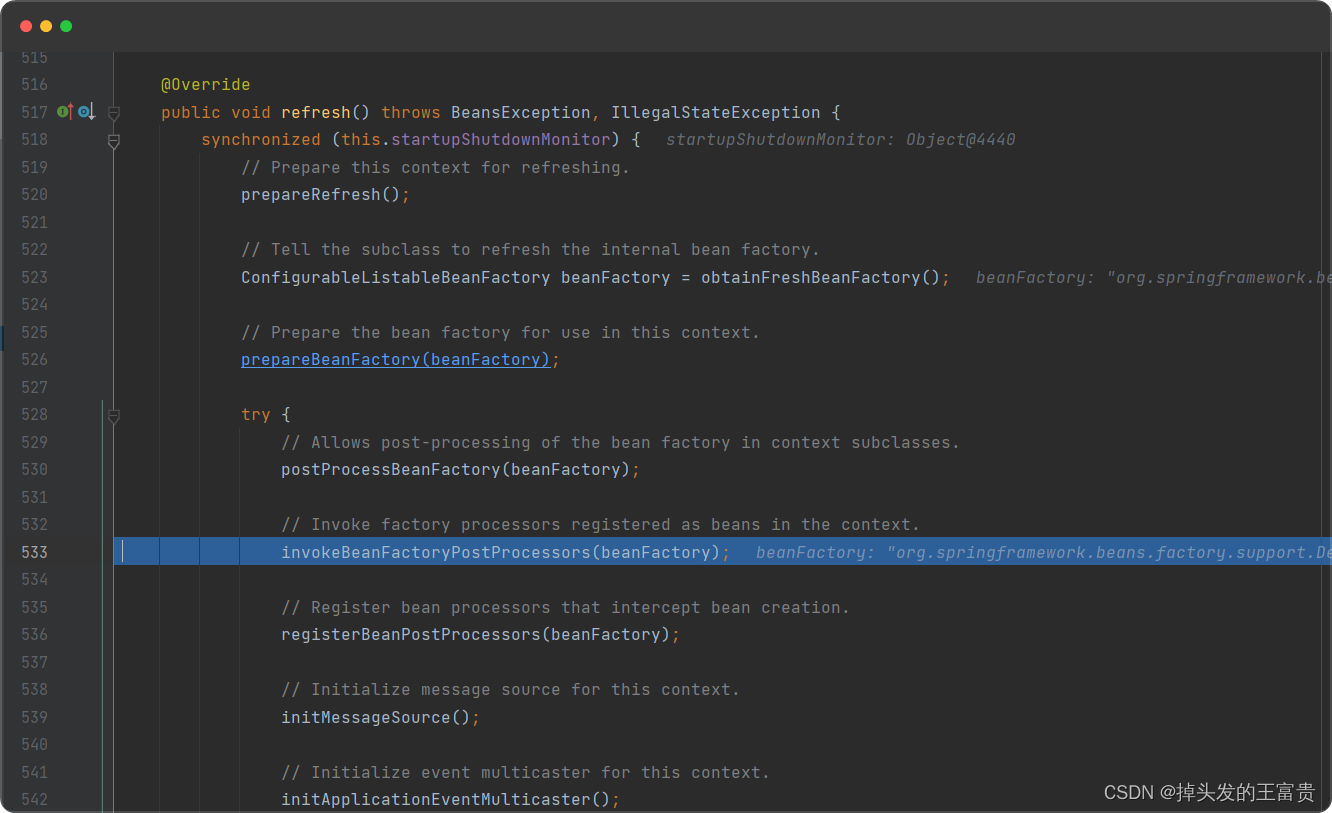The image size is (1332, 813).
Task: Click startupShutdownMonitor field reference
Action: tap(501, 140)
